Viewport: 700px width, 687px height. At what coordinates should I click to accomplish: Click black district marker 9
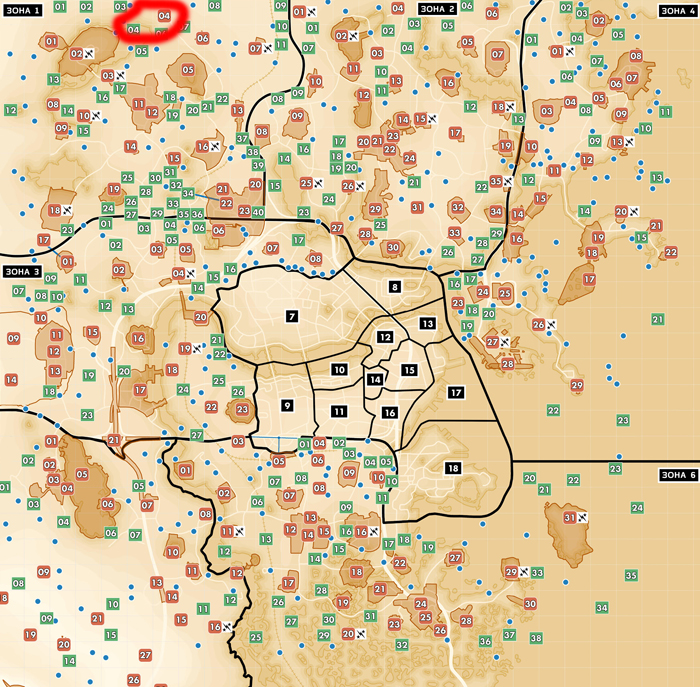[287, 405]
